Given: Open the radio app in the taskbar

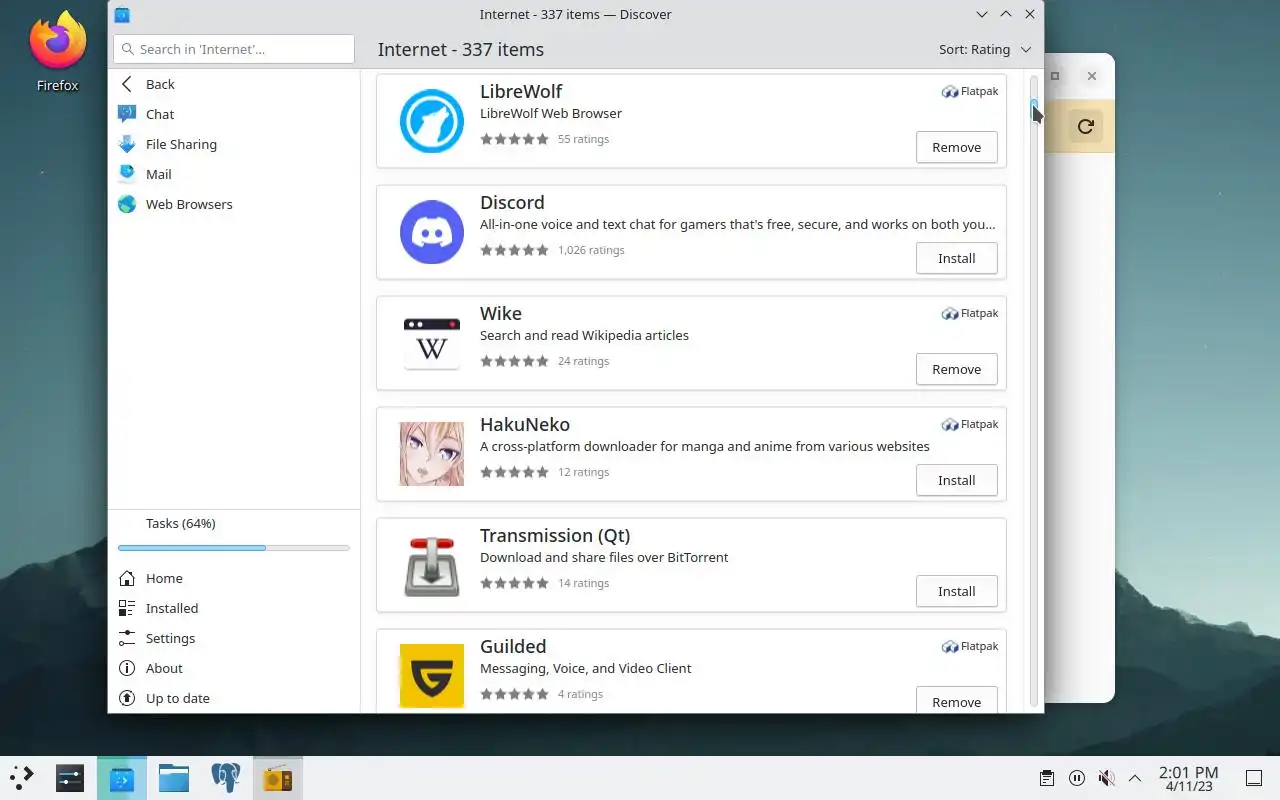Looking at the screenshot, I should 278,778.
